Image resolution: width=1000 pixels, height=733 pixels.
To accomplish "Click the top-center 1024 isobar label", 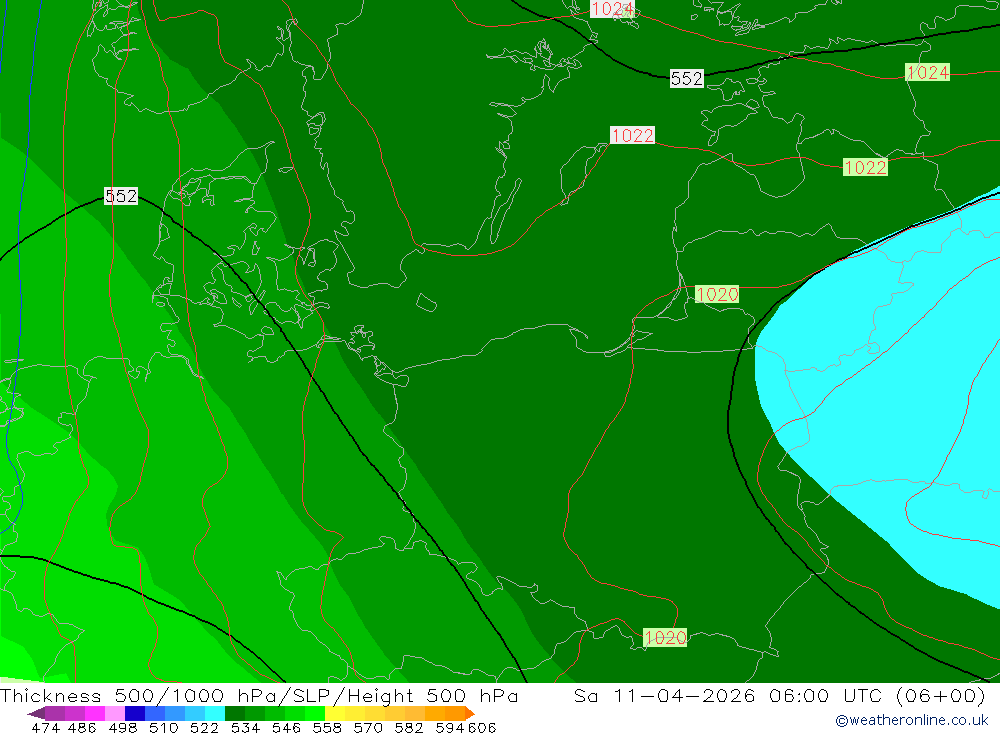I will [x=612, y=9].
